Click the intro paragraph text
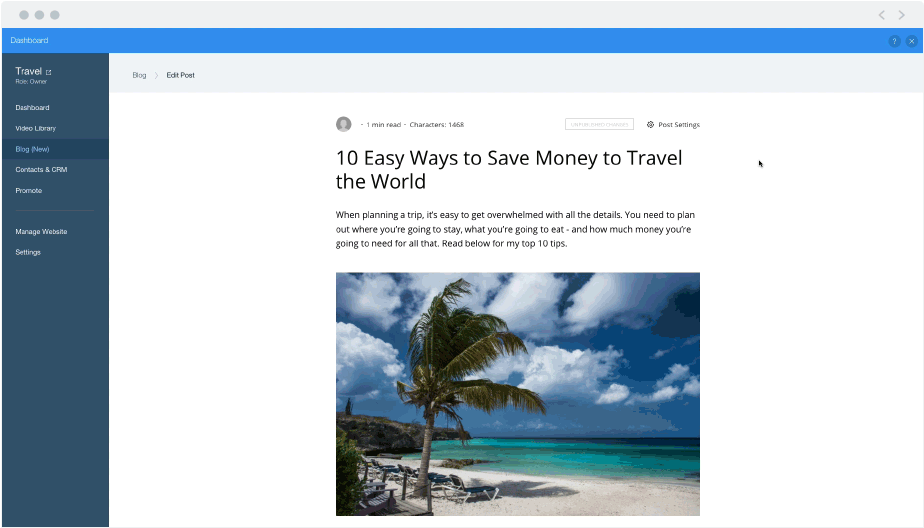 point(516,229)
